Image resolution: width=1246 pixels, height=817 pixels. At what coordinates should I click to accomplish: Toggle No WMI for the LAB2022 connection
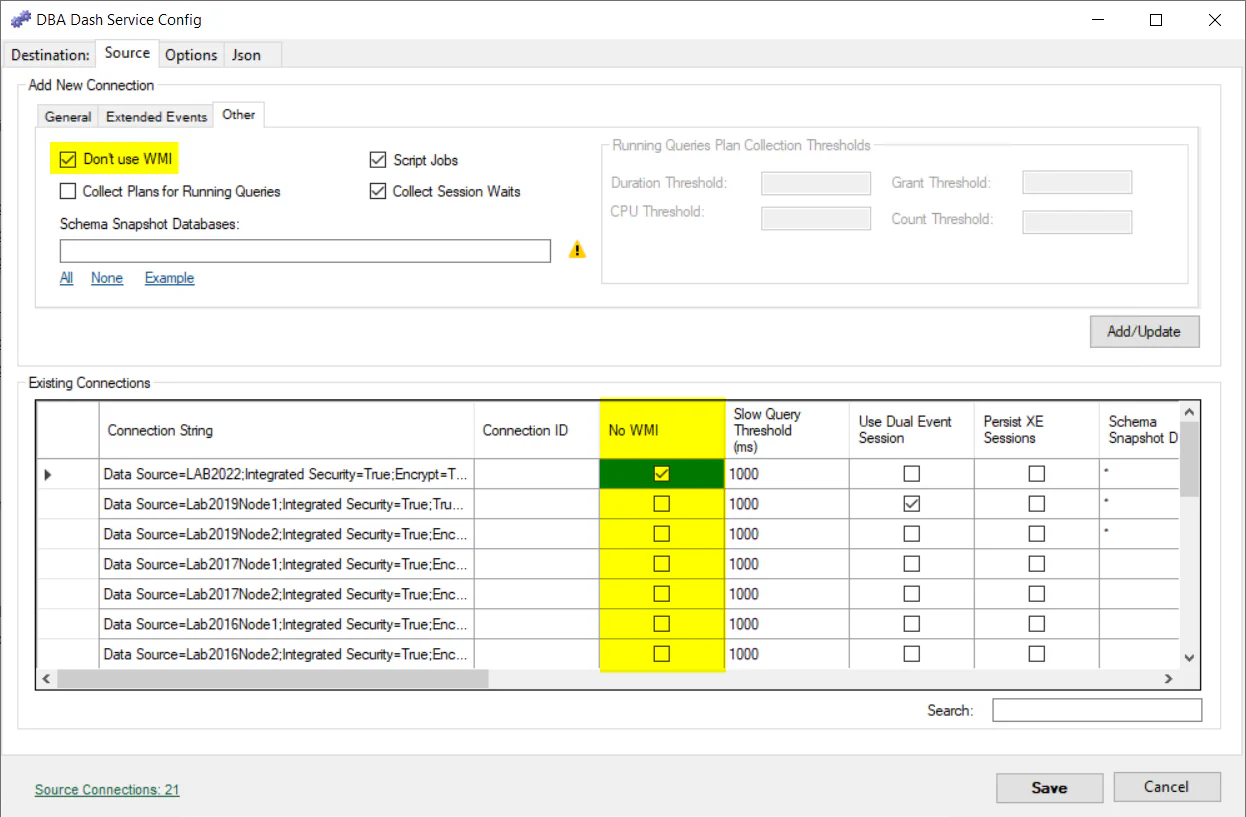pos(661,473)
